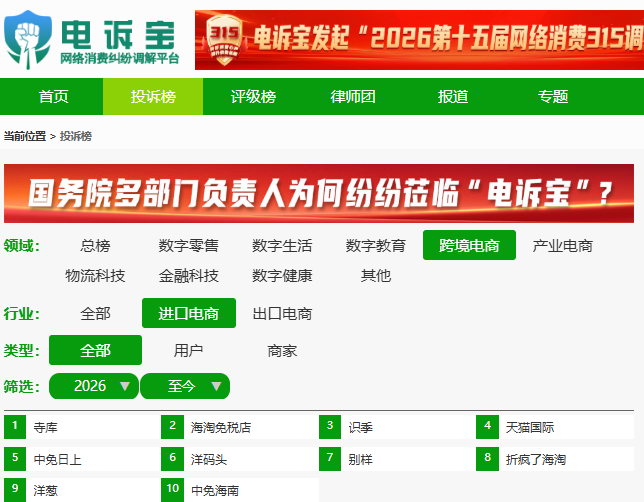Open the 寺库 ranking entry
Viewport: 644px width, 502px height.
45,428
